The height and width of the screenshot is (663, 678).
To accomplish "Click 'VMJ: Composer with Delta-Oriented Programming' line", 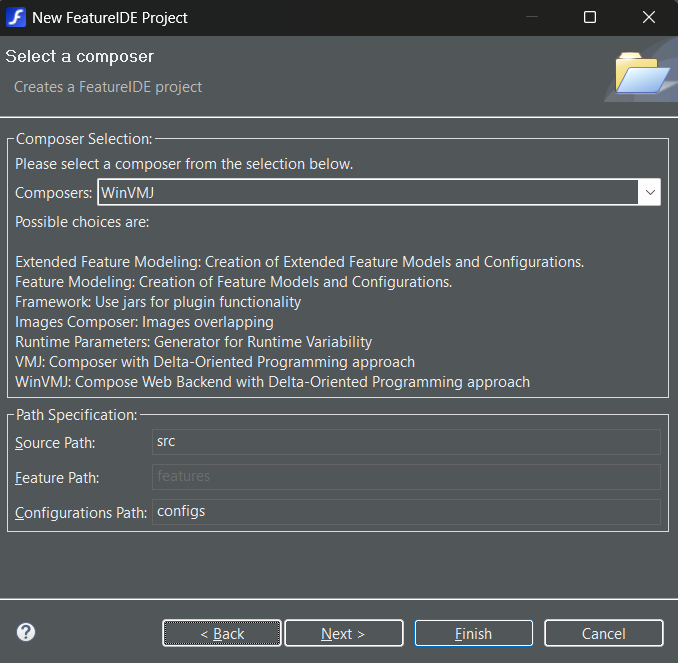I will point(215,362).
